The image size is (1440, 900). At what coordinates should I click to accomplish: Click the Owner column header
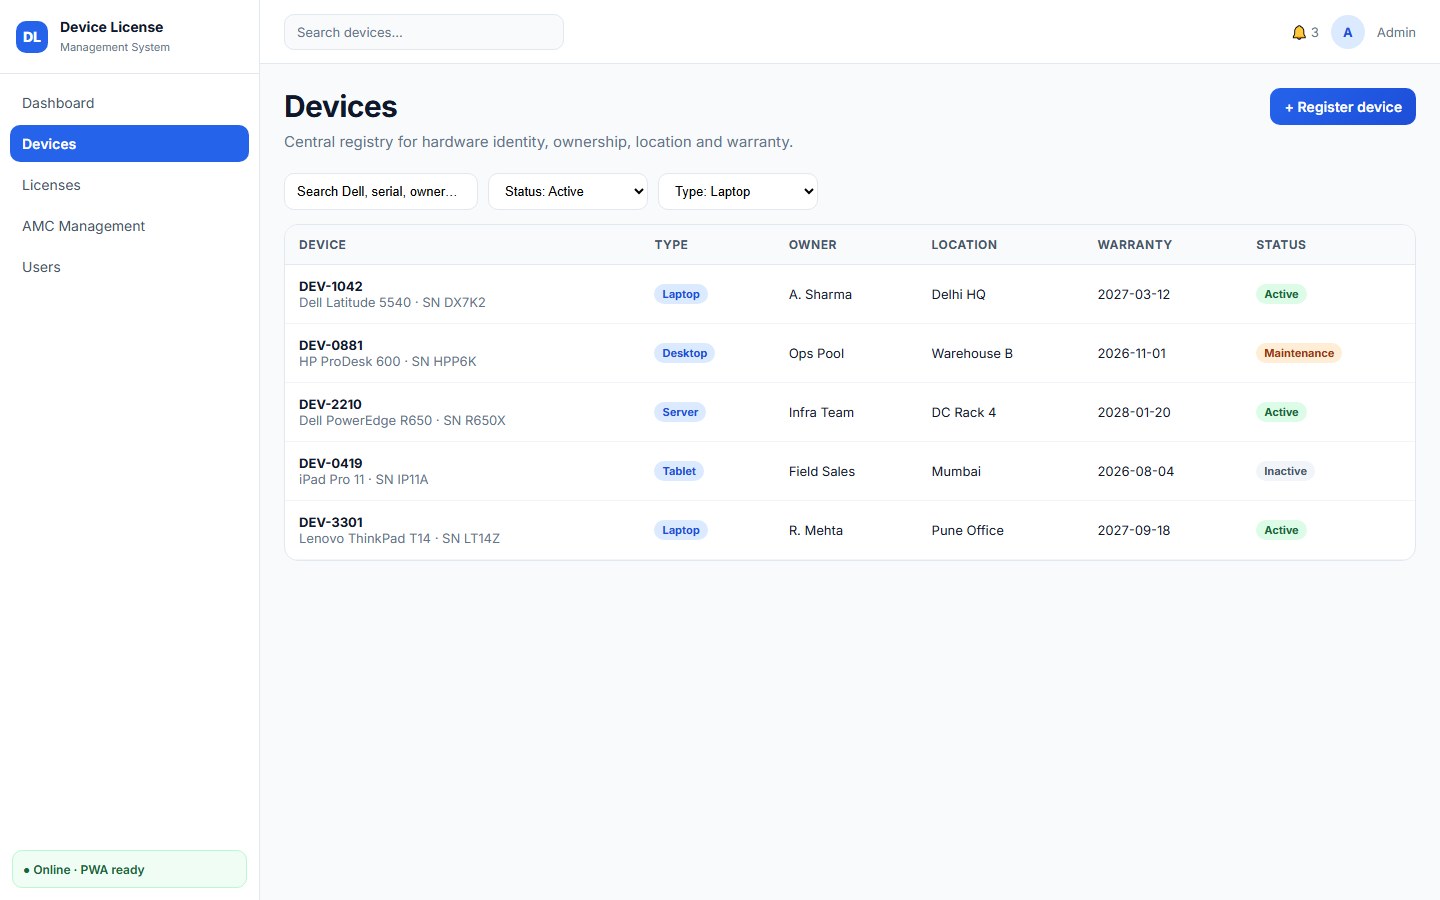coord(813,245)
